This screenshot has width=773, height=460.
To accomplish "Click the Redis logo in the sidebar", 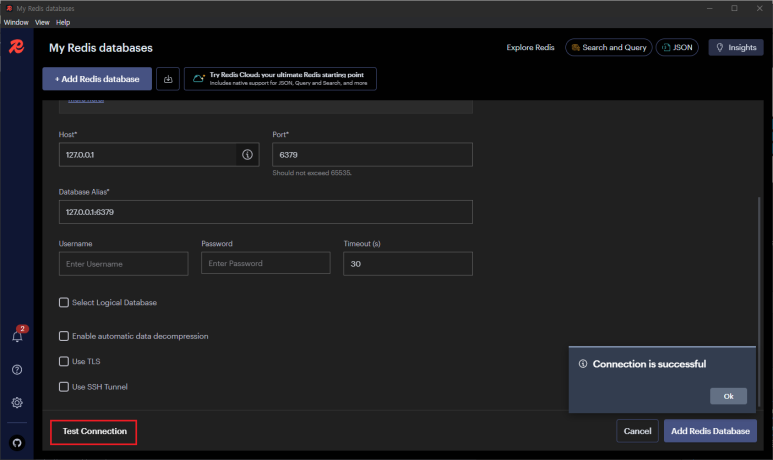I will pyautogui.click(x=16, y=47).
